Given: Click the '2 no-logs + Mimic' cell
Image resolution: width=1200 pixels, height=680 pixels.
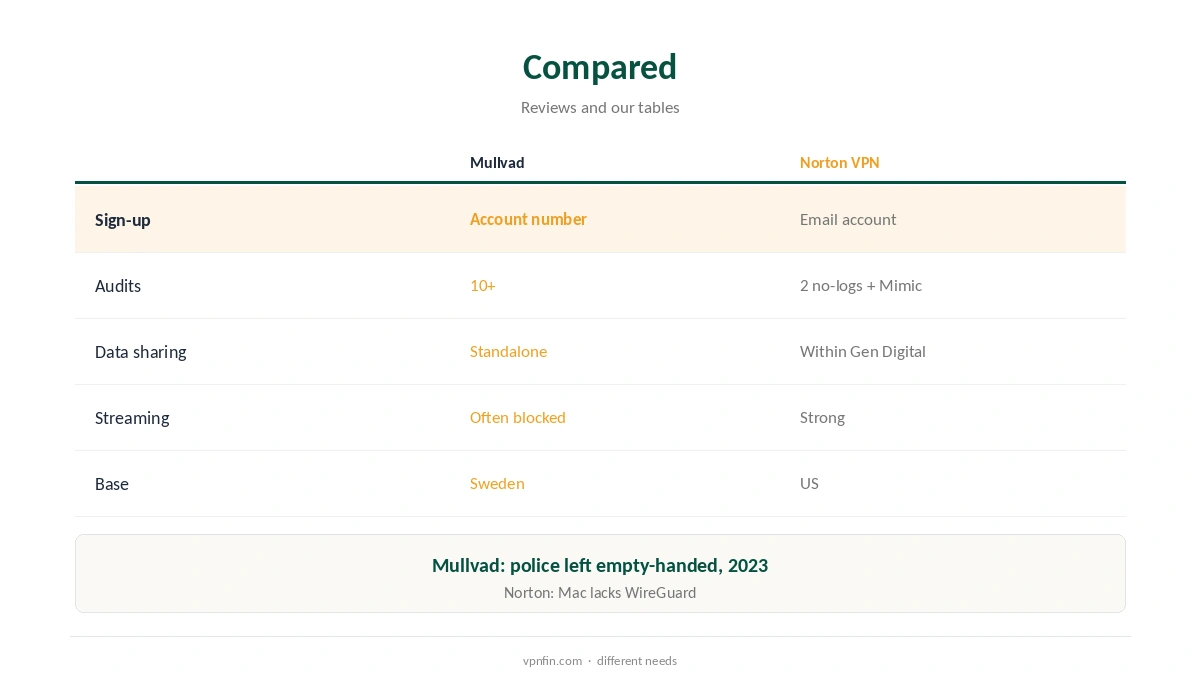Looking at the screenshot, I should [861, 285].
